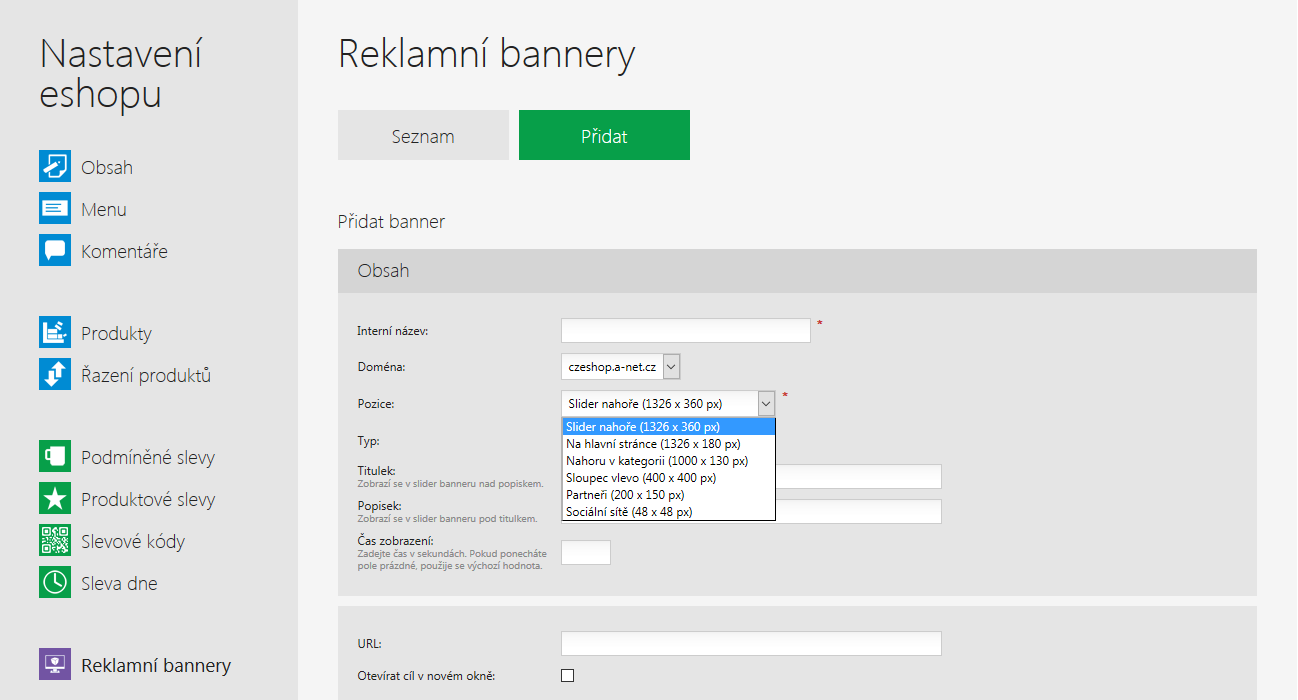This screenshot has width=1298, height=700.
Task: Open the Menu settings link
Action: (x=104, y=209)
